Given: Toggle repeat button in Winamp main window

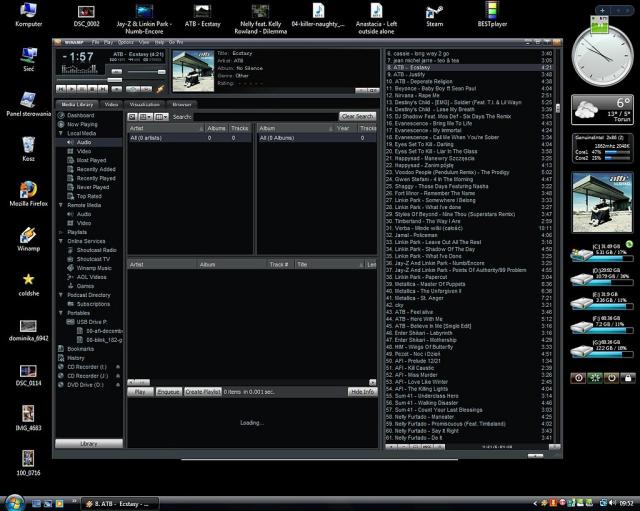Looking at the screenshot, I should 147,89.
